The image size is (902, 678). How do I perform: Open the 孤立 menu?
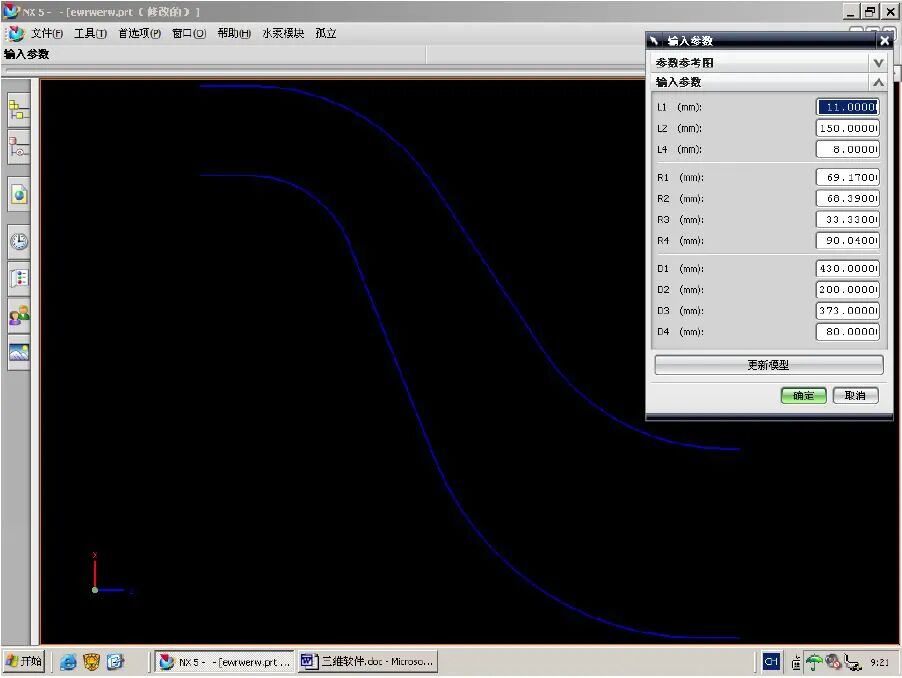pos(326,33)
